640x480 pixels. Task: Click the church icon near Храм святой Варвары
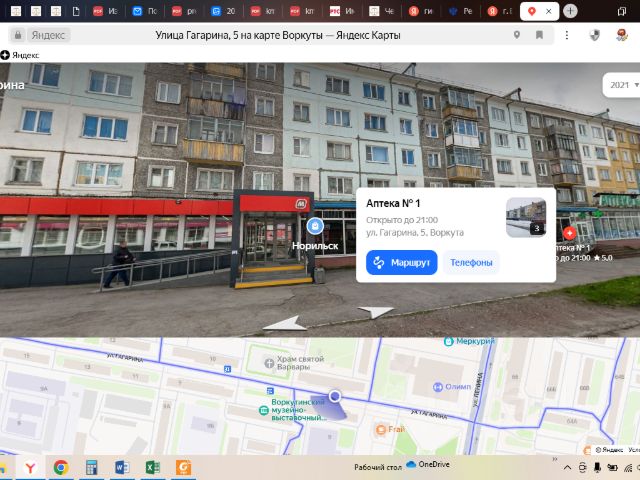coord(269,363)
